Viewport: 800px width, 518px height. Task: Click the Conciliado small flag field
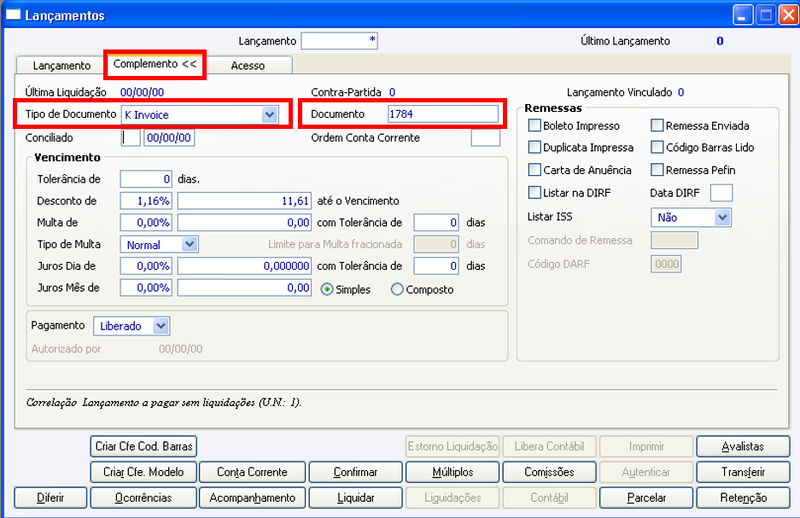(x=130, y=138)
